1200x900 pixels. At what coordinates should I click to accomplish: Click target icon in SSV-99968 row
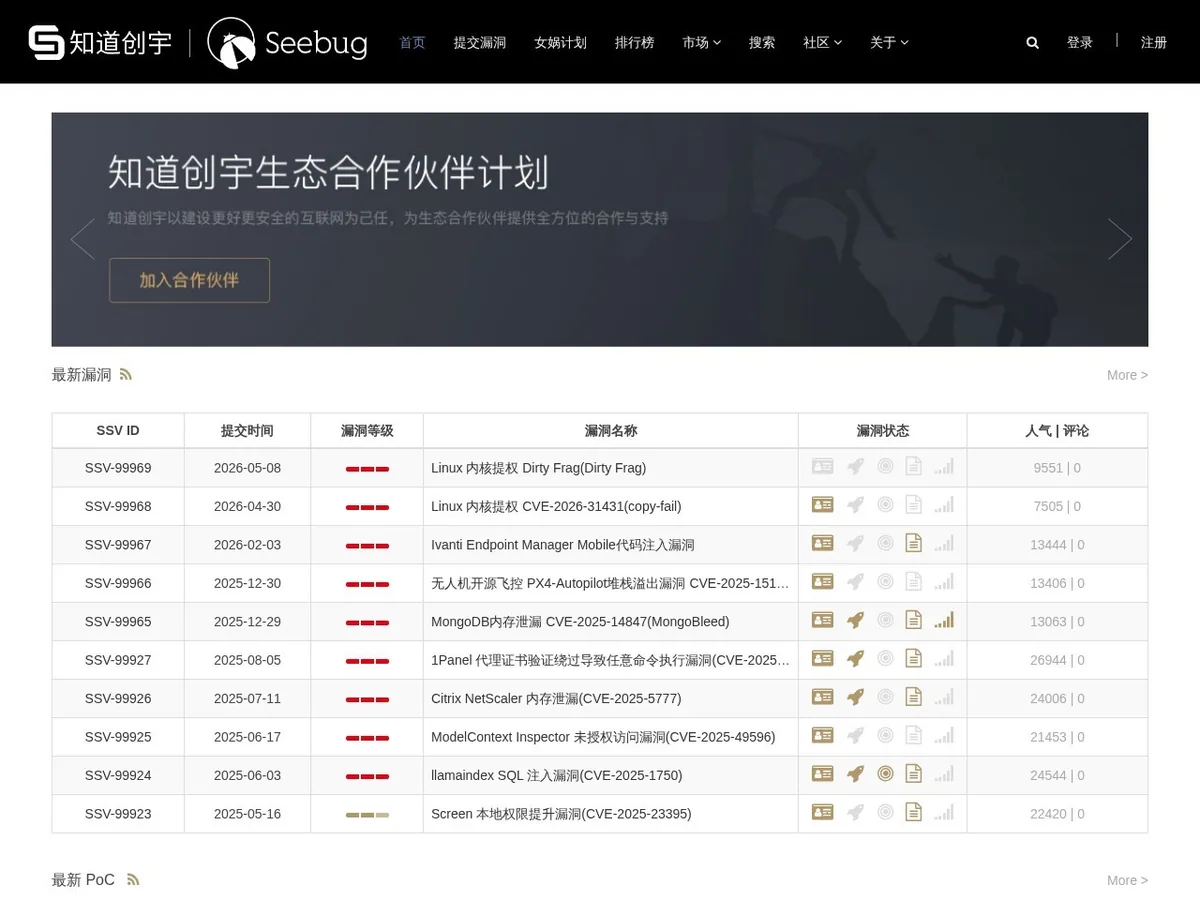tap(885, 505)
